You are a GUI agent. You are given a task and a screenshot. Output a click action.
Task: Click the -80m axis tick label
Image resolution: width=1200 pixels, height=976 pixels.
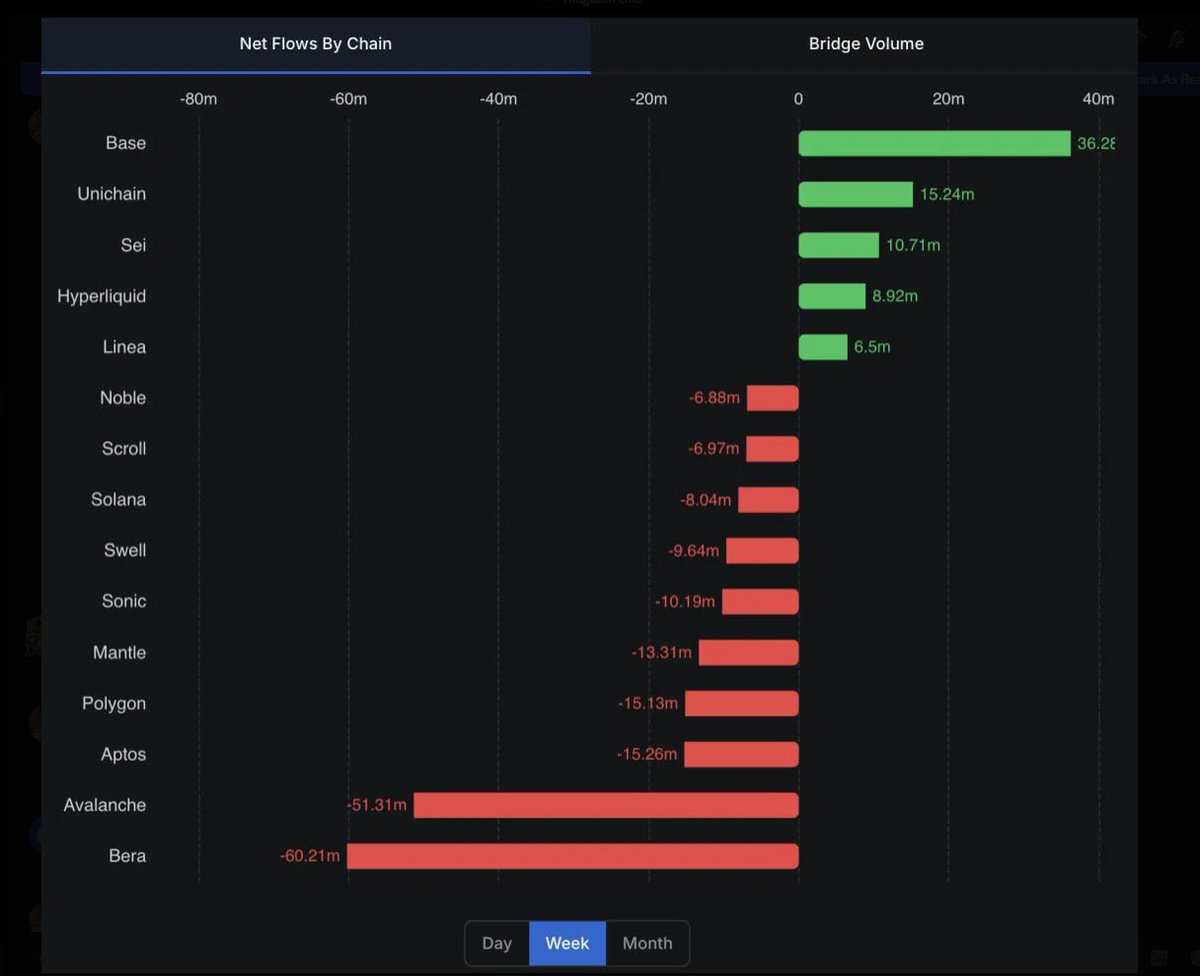(198, 99)
